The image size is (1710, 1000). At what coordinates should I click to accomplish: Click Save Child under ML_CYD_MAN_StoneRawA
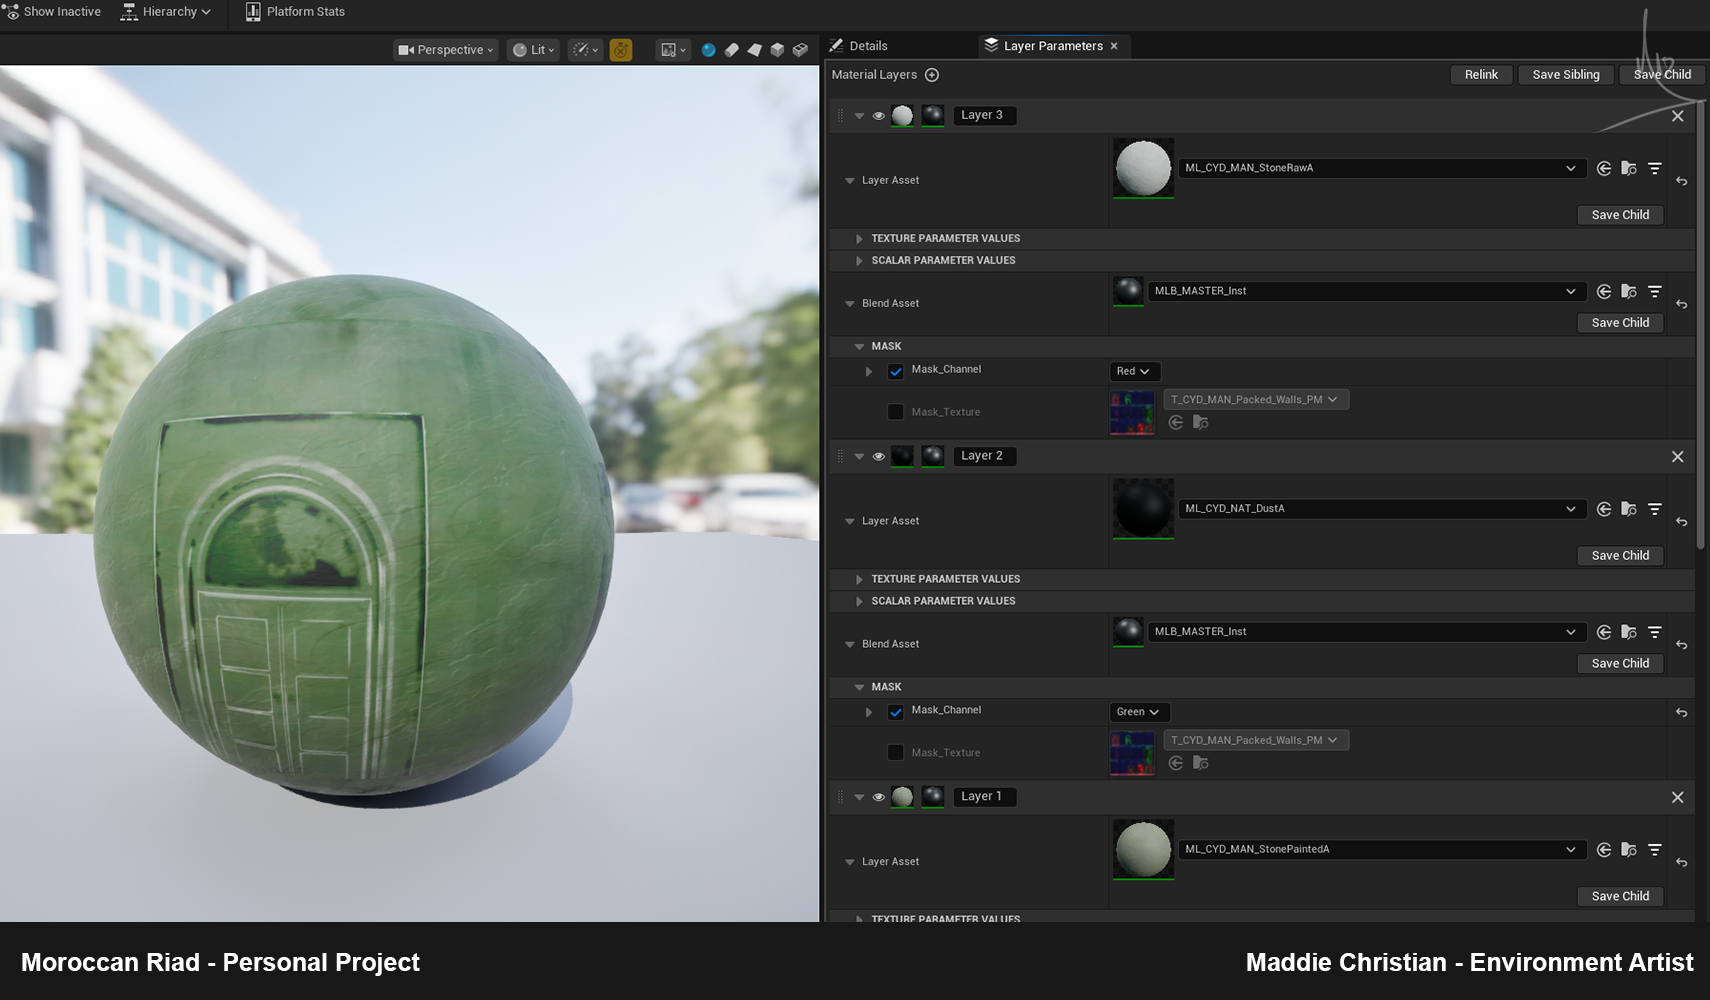tap(1620, 215)
